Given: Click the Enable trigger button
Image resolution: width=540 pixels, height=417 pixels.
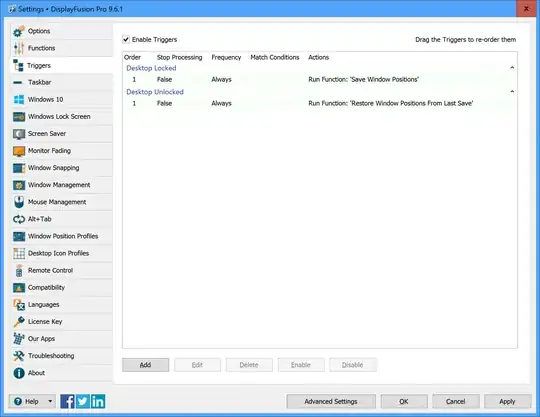Looking at the screenshot, I should [x=301, y=365].
